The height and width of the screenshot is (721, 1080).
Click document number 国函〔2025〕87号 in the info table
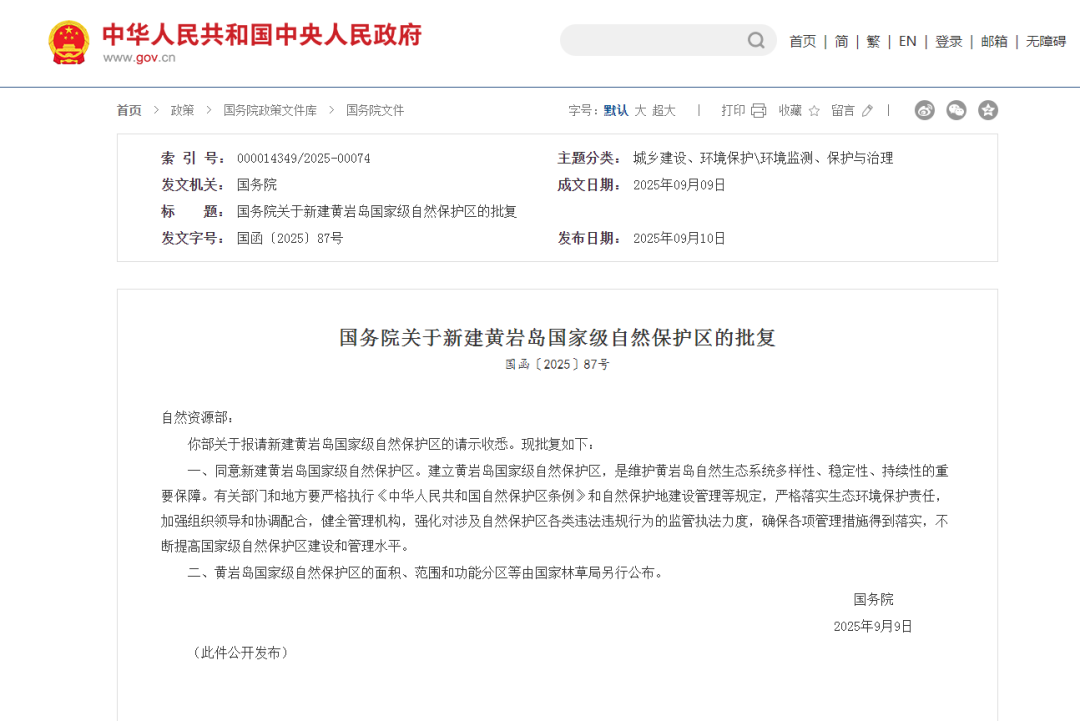(x=289, y=238)
